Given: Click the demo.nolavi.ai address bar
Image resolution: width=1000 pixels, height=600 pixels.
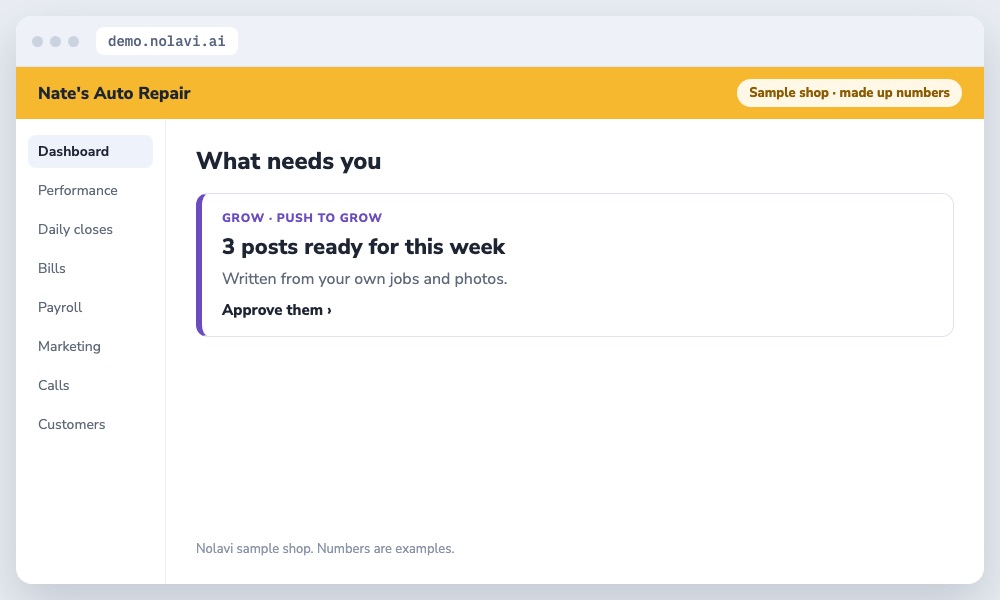Looking at the screenshot, I should tap(166, 41).
